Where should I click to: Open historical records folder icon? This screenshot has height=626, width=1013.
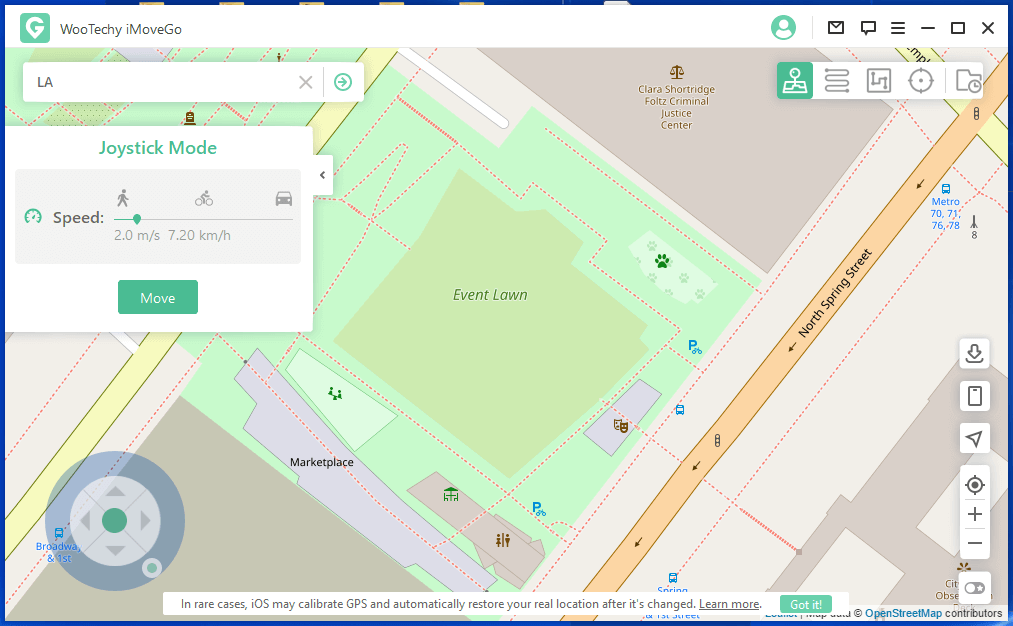click(967, 81)
